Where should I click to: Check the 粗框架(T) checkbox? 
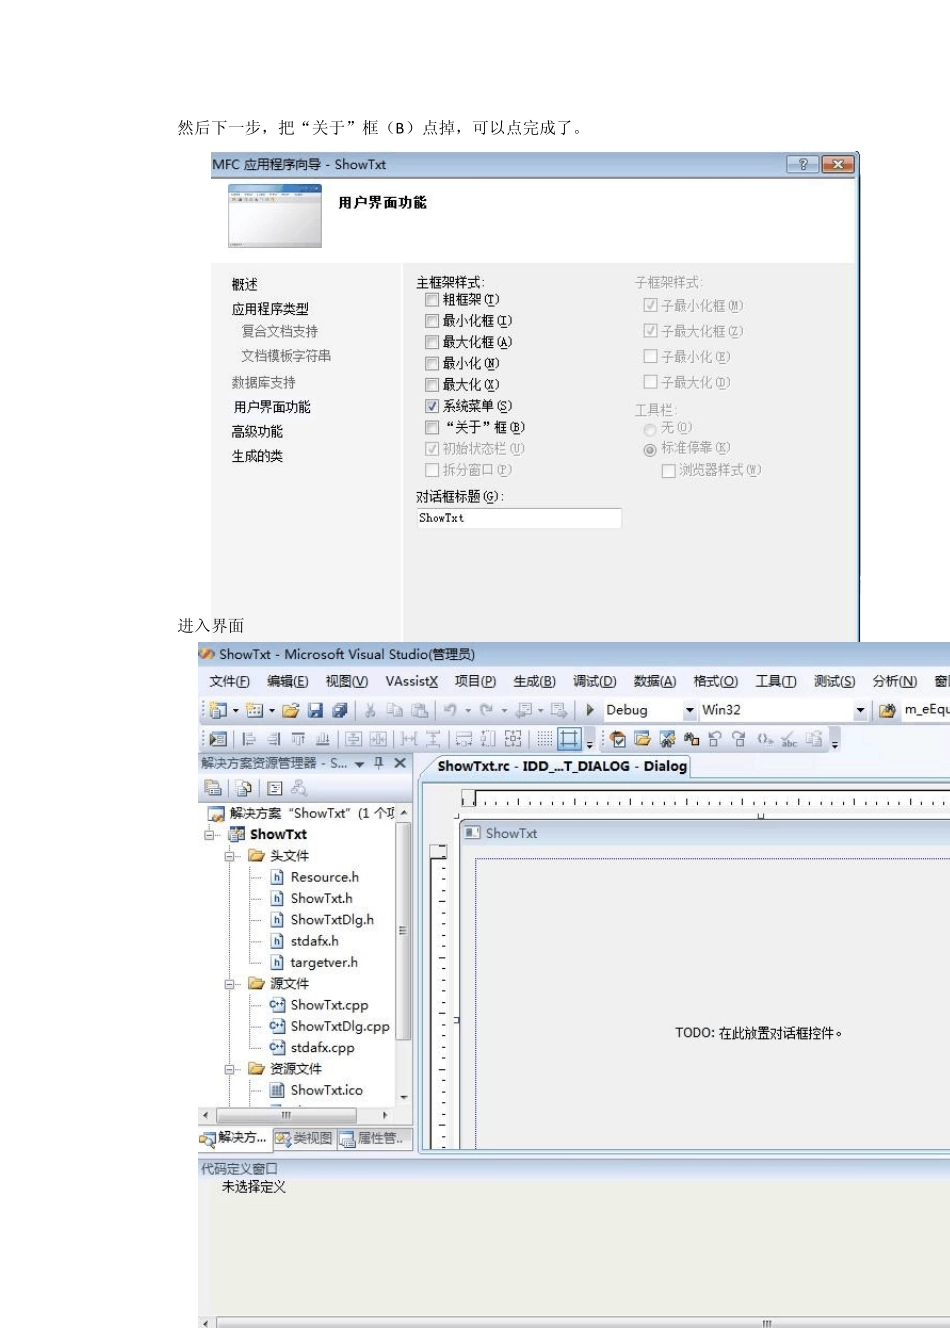[x=432, y=299]
